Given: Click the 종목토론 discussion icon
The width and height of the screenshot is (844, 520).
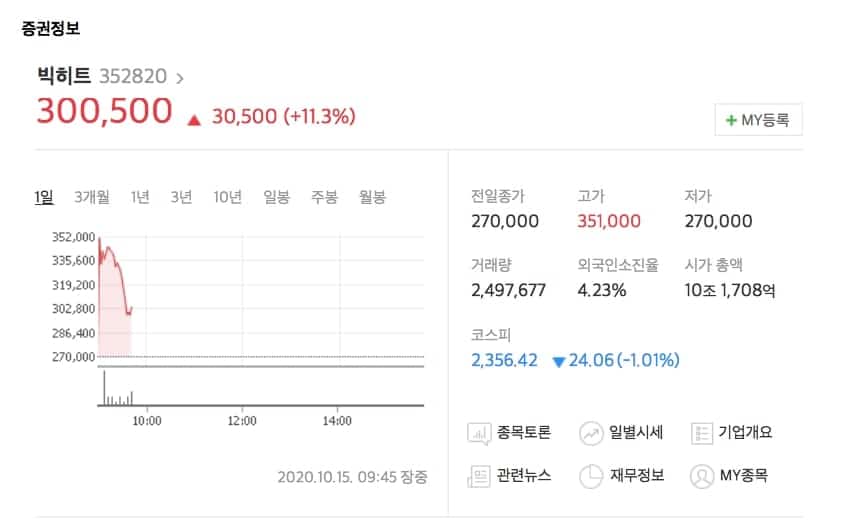Looking at the screenshot, I should click(478, 433).
